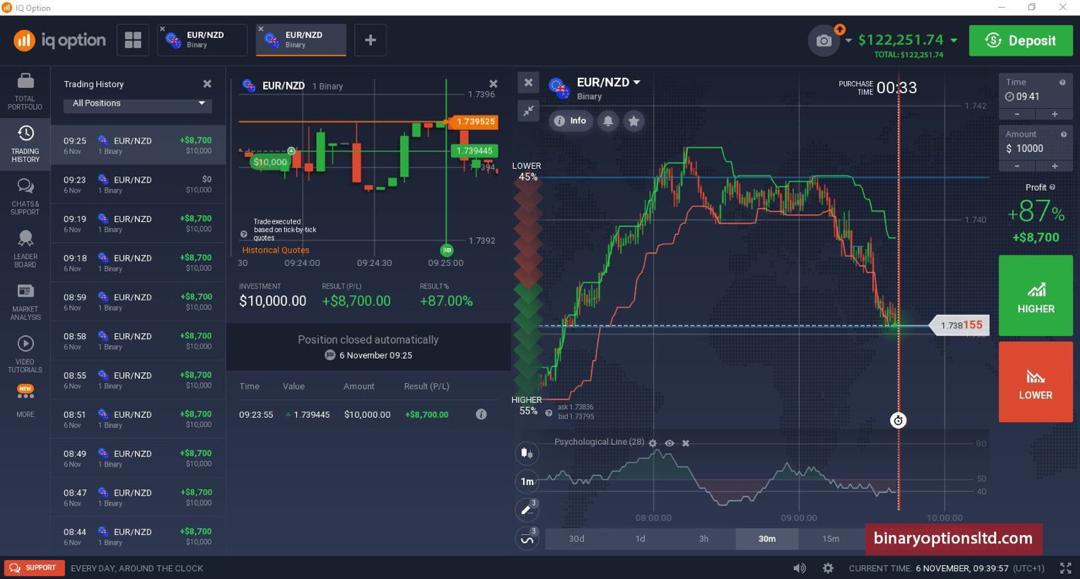
Task: Click the Amount field help icon
Action: pyautogui.click(x=1063, y=134)
